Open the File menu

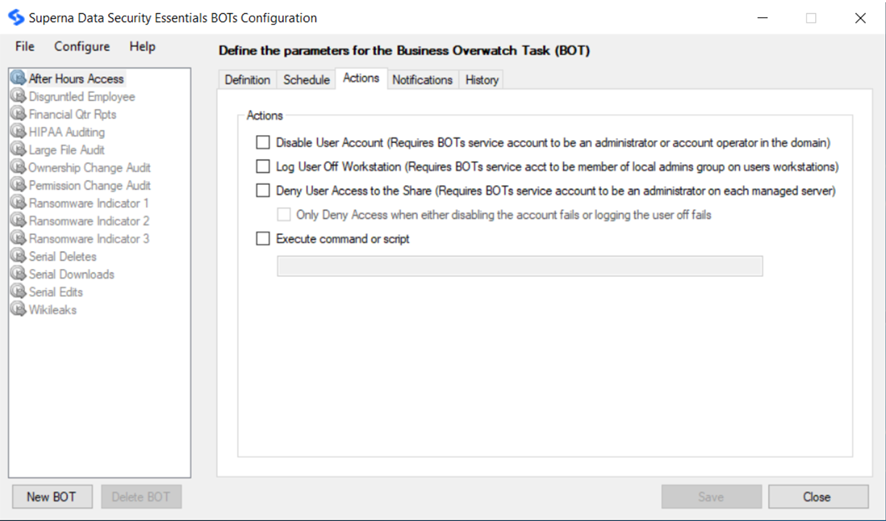(25, 46)
